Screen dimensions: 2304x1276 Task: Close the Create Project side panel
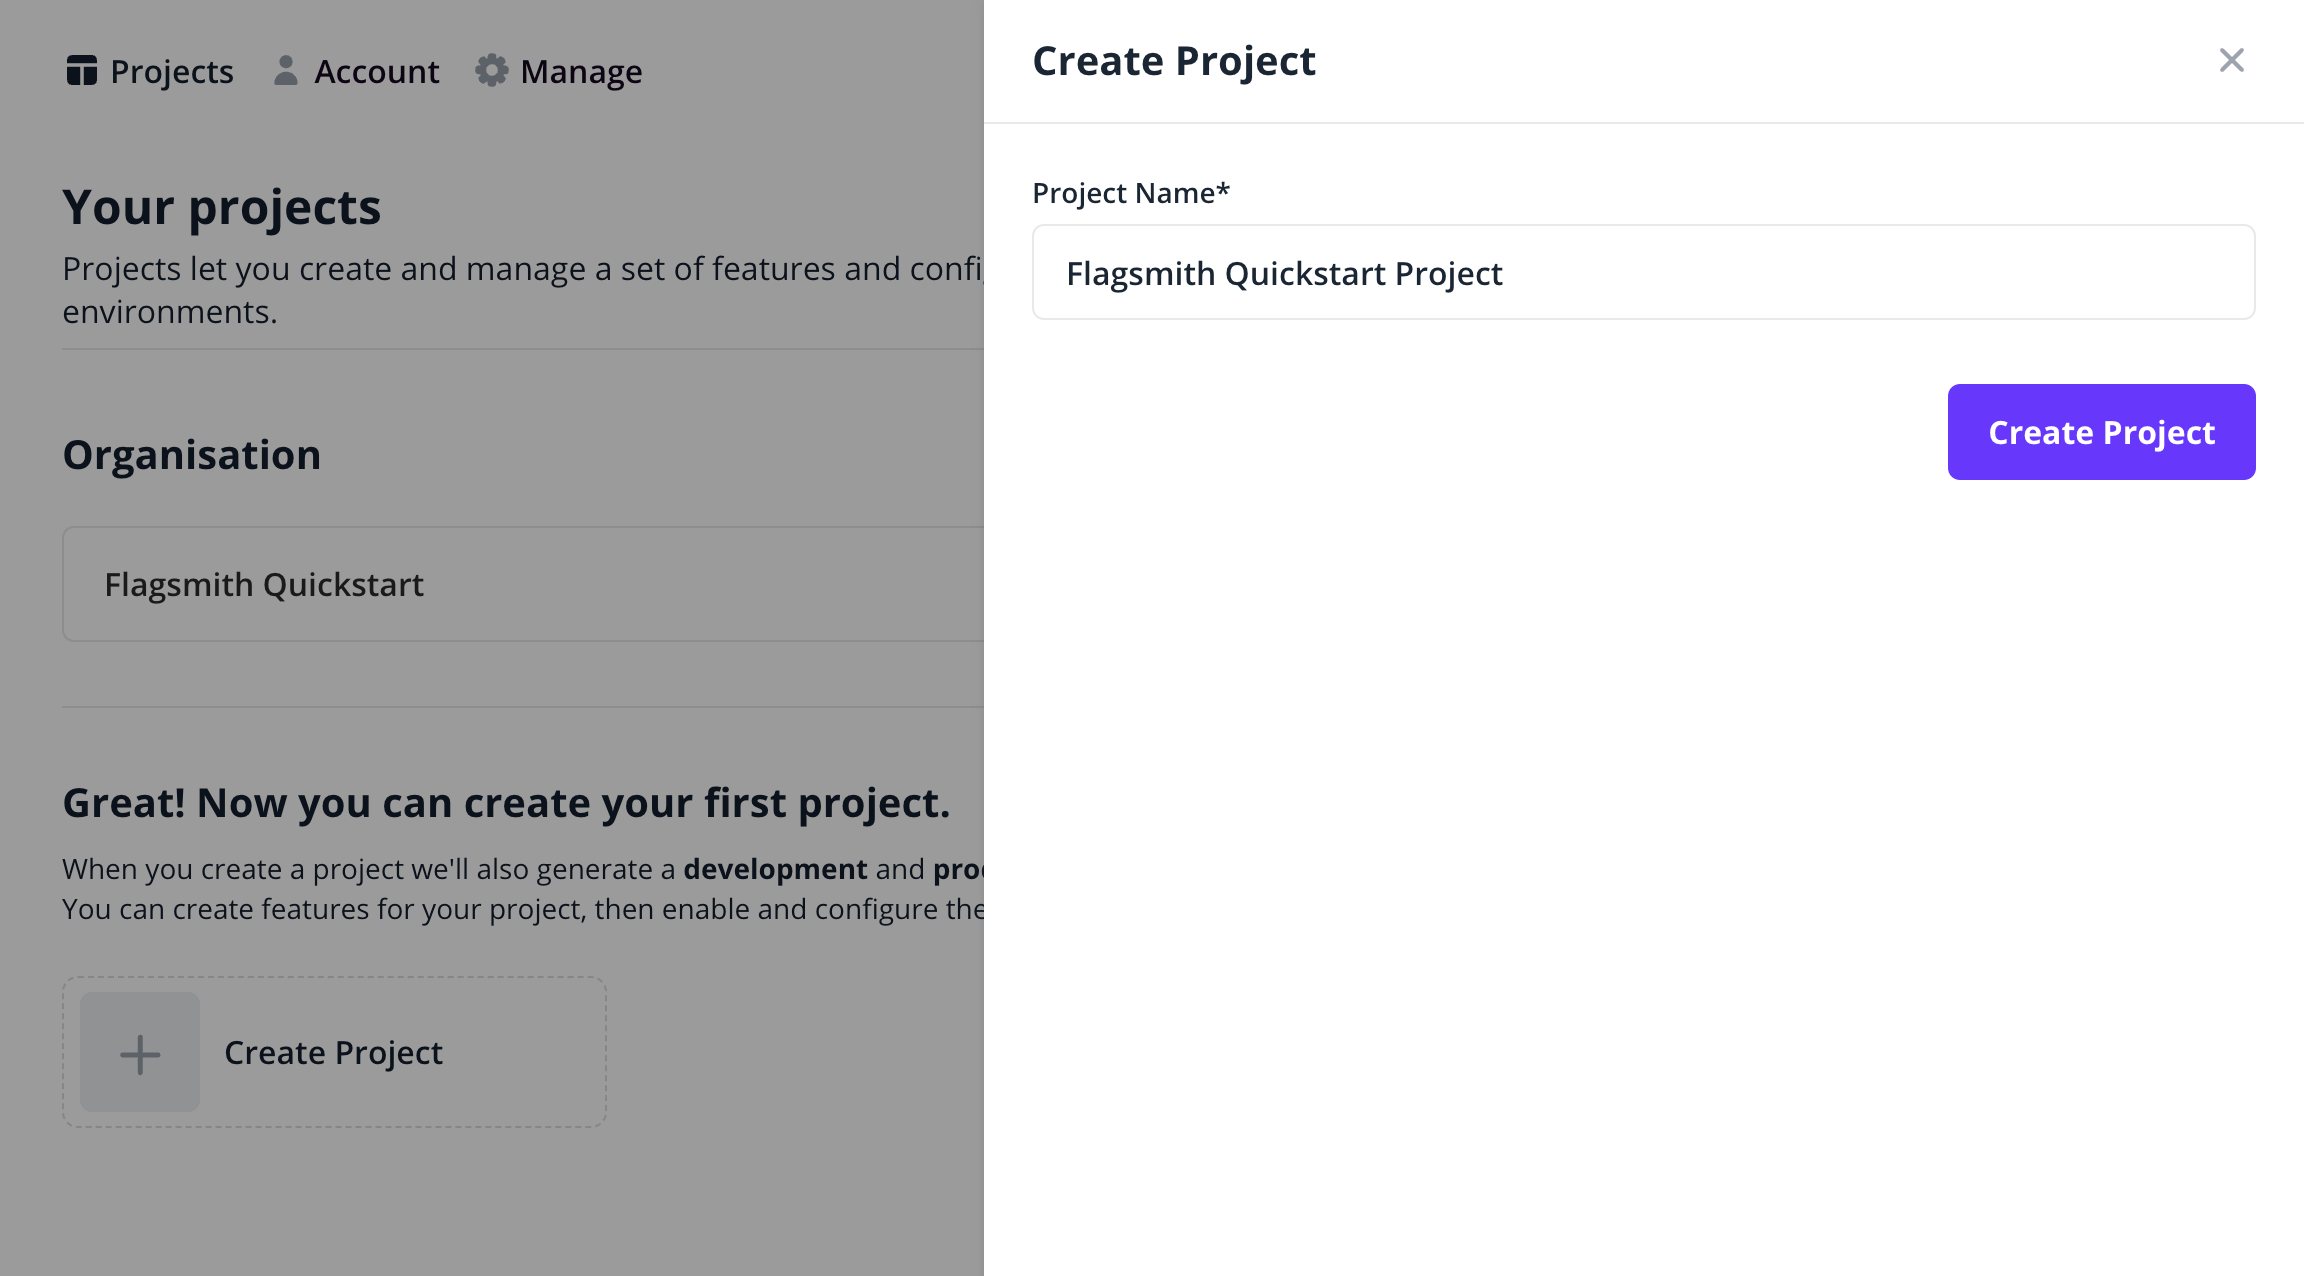point(2231,61)
